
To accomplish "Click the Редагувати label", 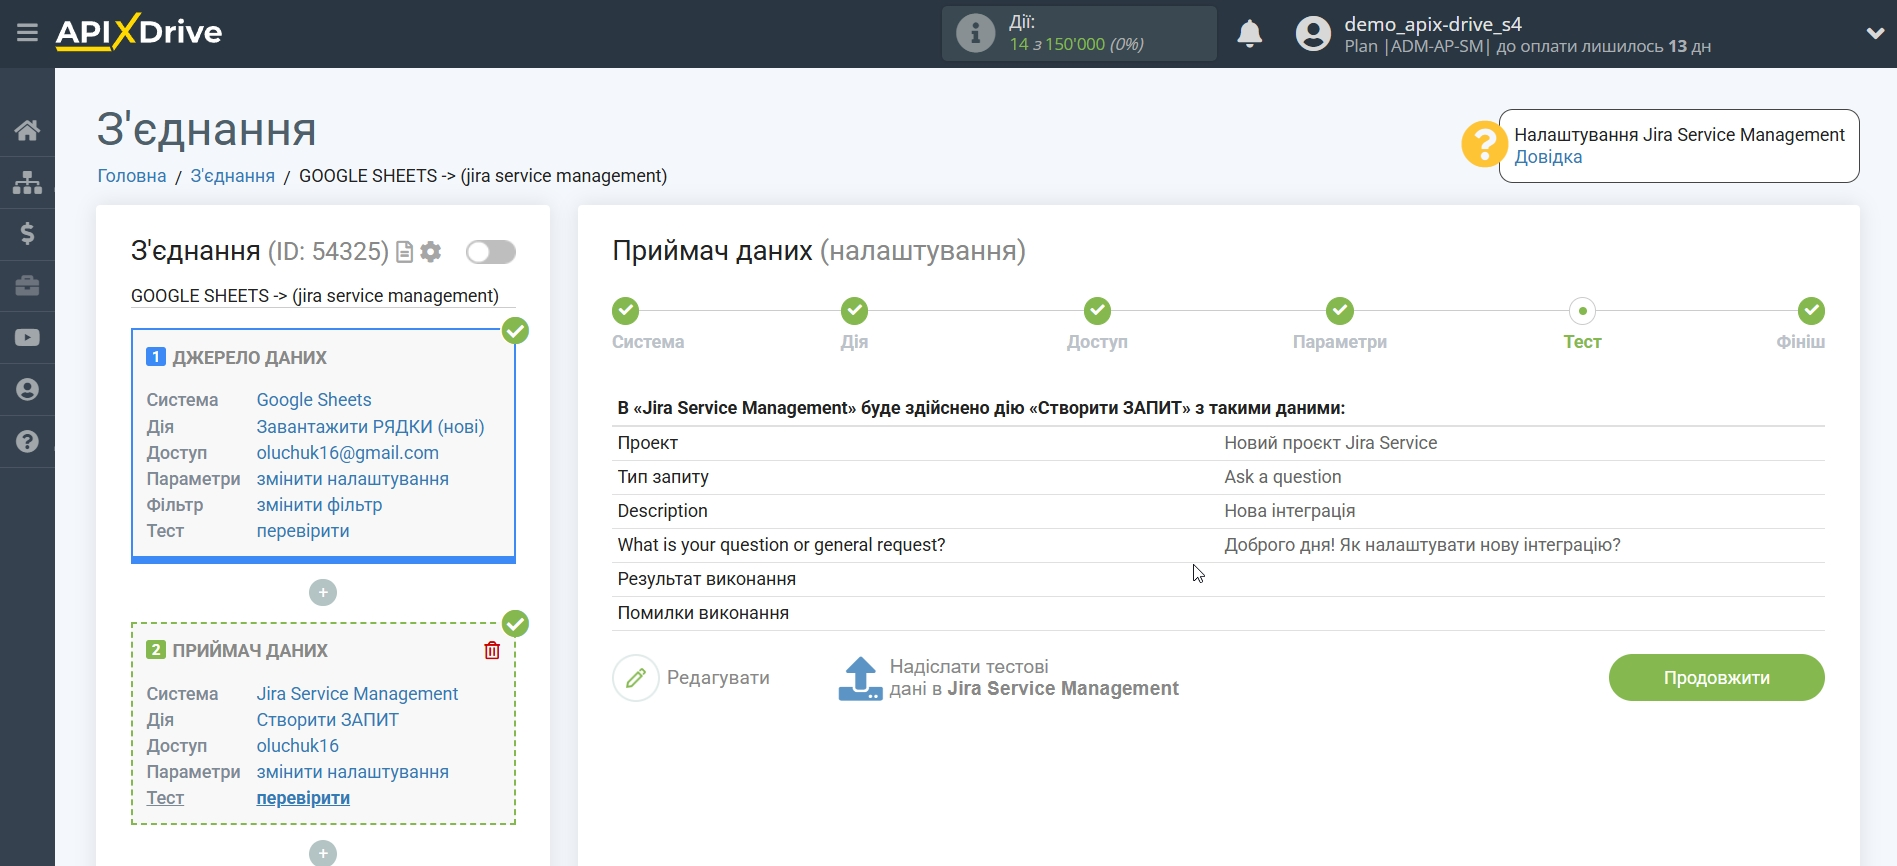I will click(x=718, y=678).
